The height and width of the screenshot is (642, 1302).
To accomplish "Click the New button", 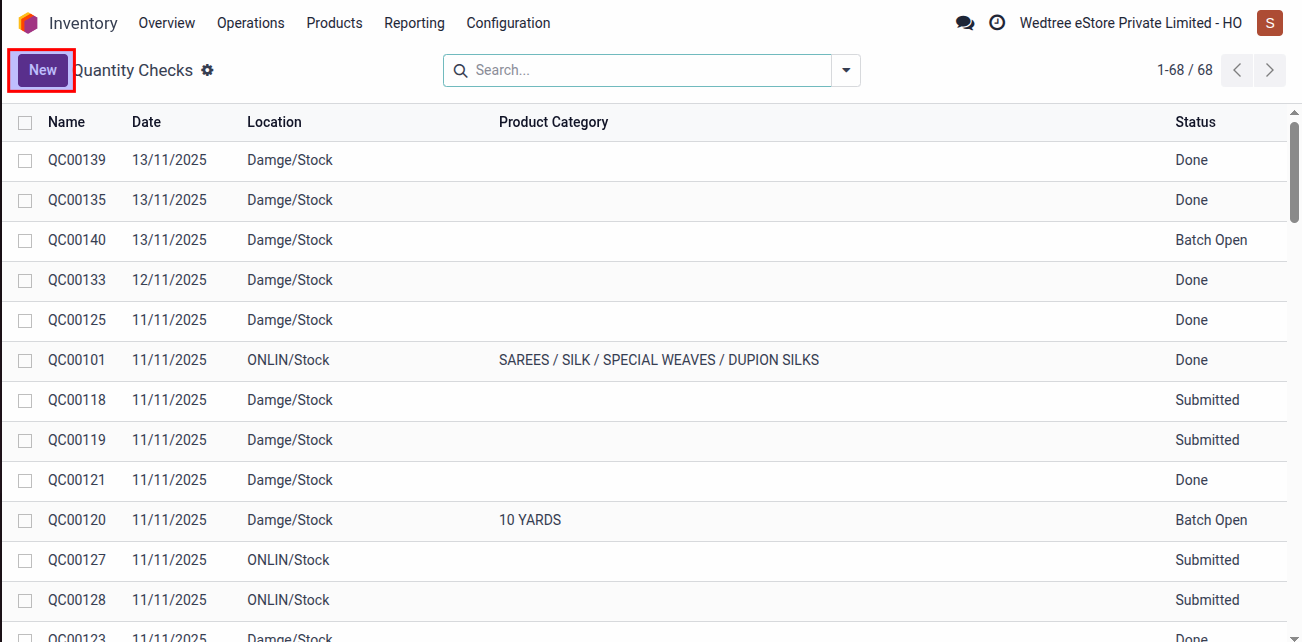I will pos(43,70).
